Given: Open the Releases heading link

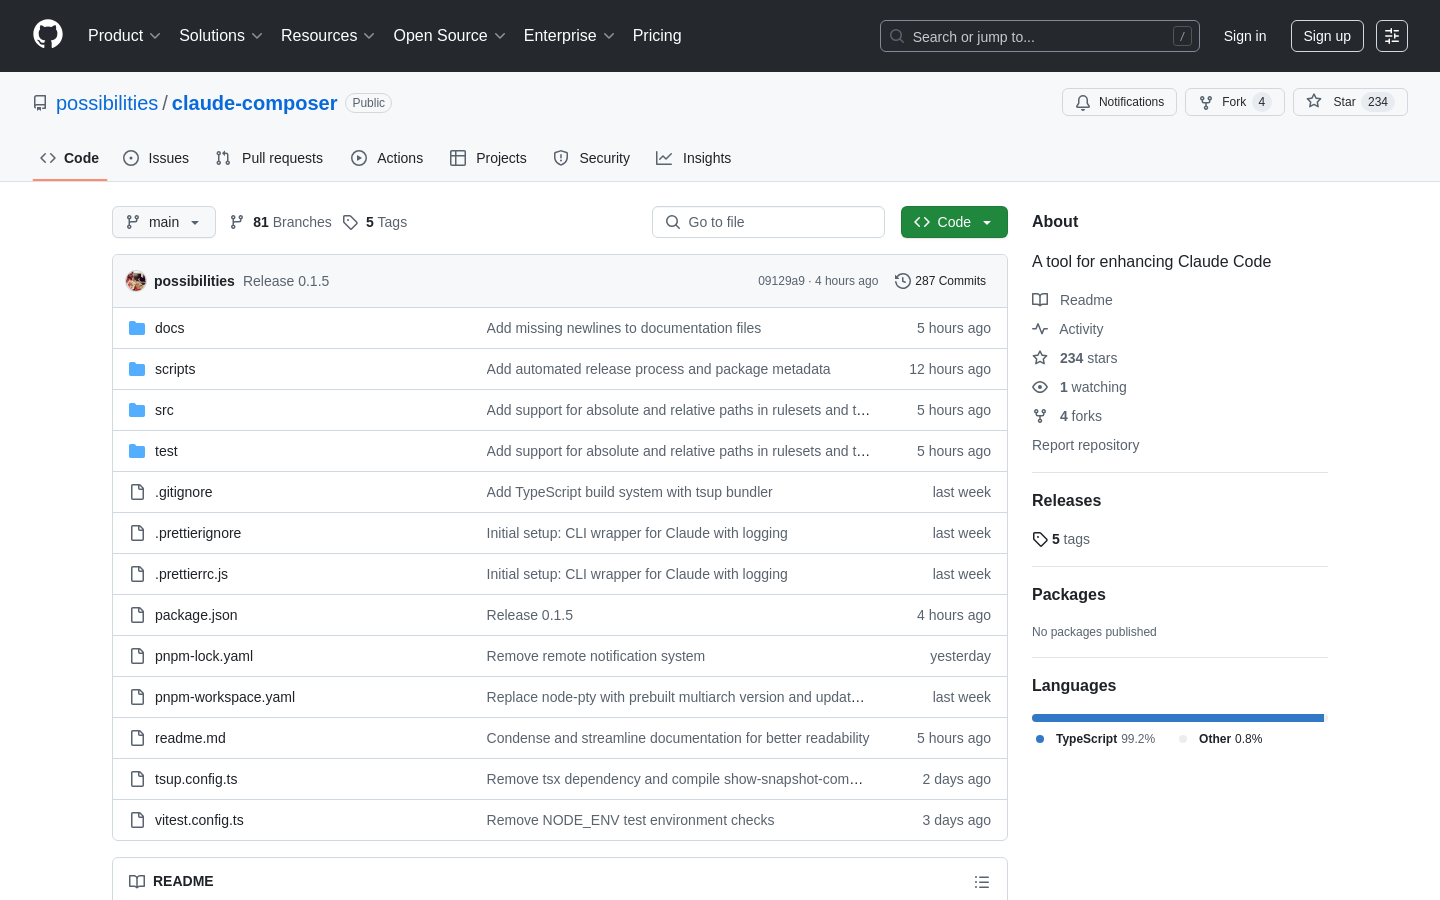Looking at the screenshot, I should click(1066, 501).
